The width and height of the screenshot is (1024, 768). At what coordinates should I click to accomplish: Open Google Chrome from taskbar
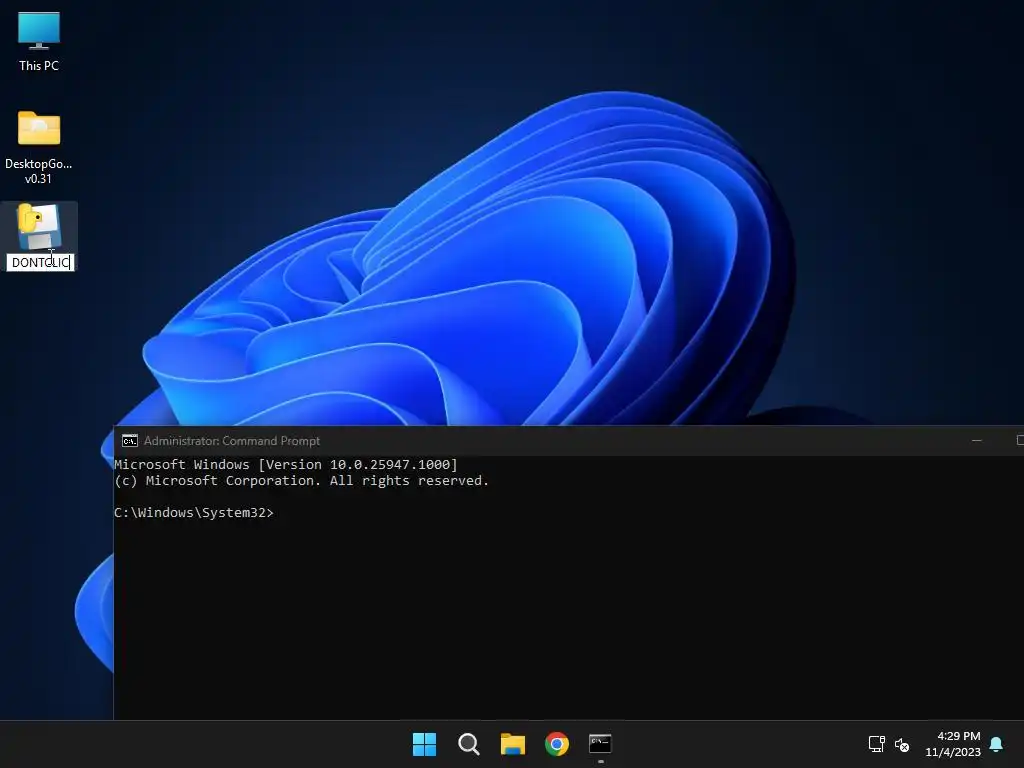pos(556,744)
